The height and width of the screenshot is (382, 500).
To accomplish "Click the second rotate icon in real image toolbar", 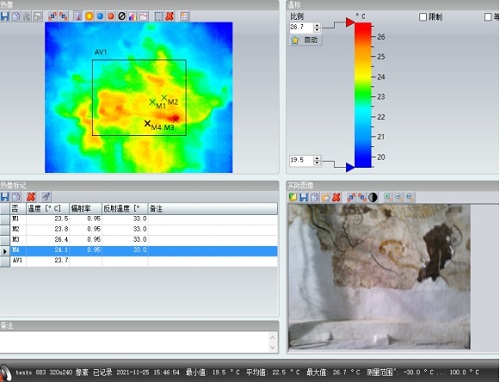I will click(x=362, y=197).
